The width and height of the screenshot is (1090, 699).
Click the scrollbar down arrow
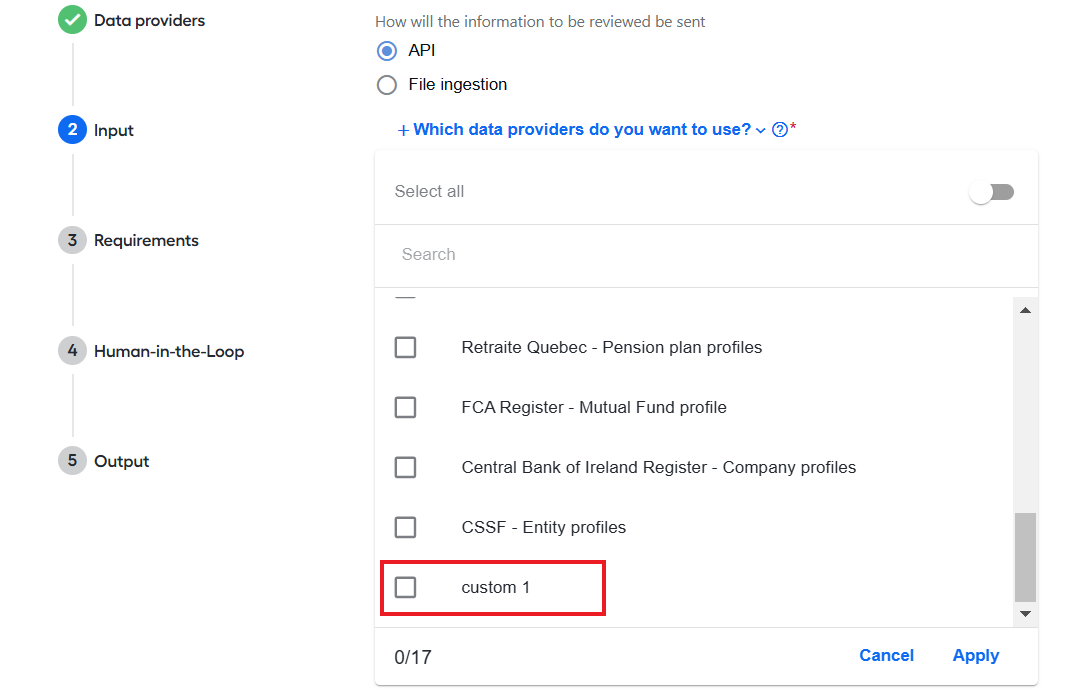1025,614
